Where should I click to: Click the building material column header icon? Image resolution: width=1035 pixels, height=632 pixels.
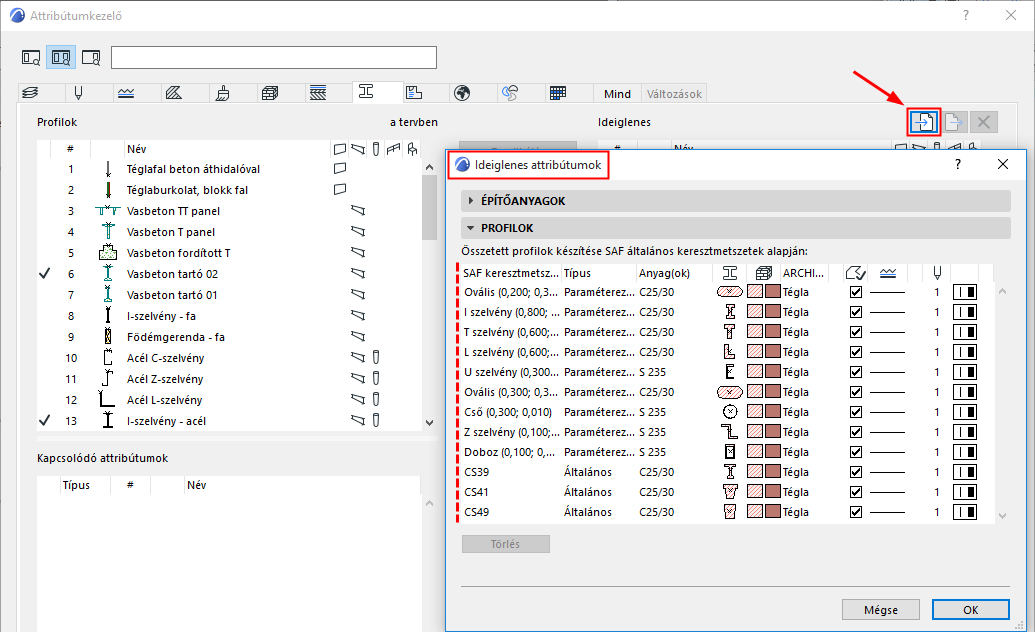click(x=764, y=273)
